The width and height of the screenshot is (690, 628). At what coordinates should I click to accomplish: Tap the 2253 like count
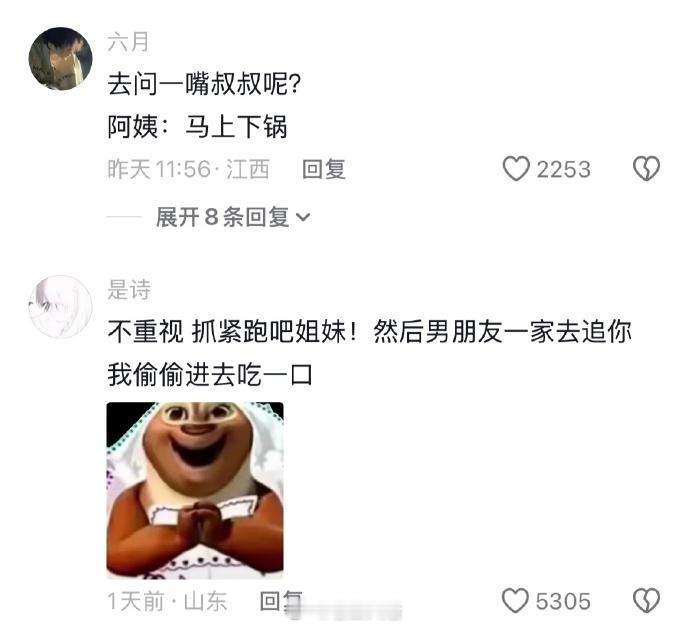(563, 169)
